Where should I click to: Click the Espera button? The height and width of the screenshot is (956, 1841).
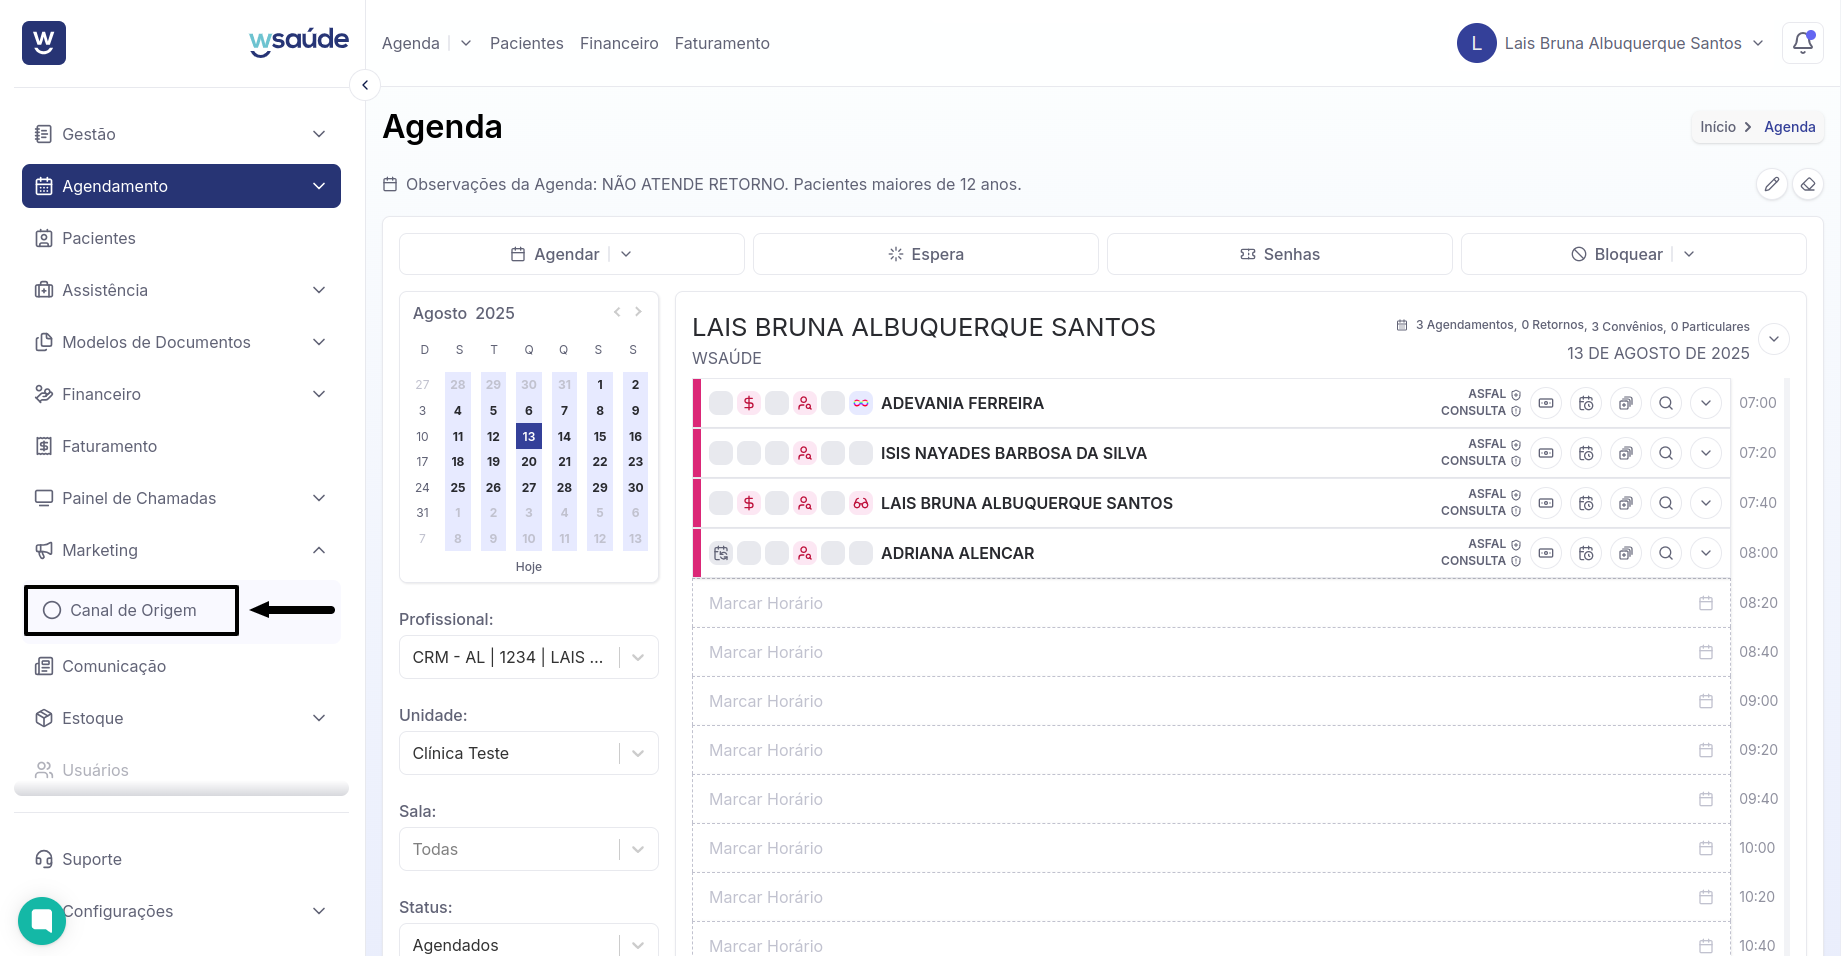coord(926,254)
